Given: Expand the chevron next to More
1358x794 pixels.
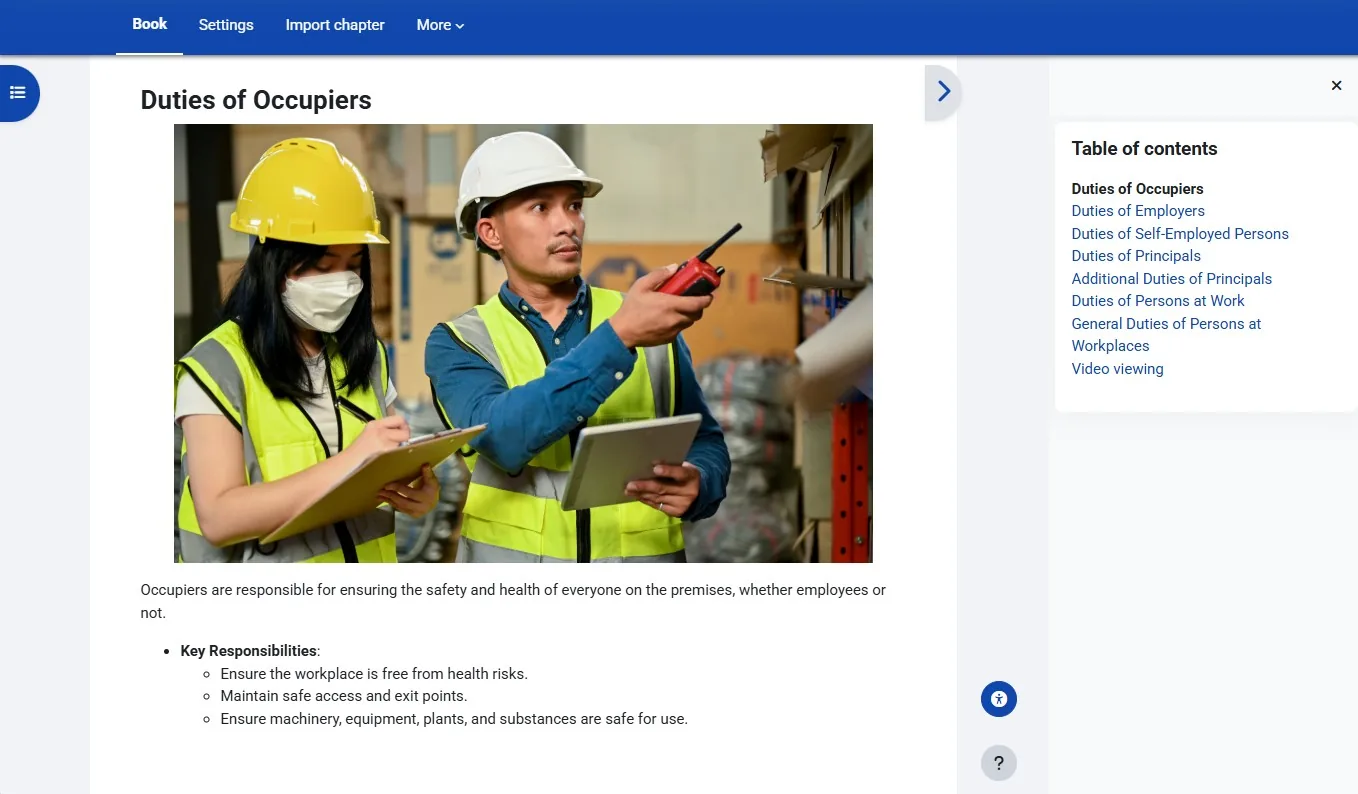Looking at the screenshot, I should (x=461, y=26).
